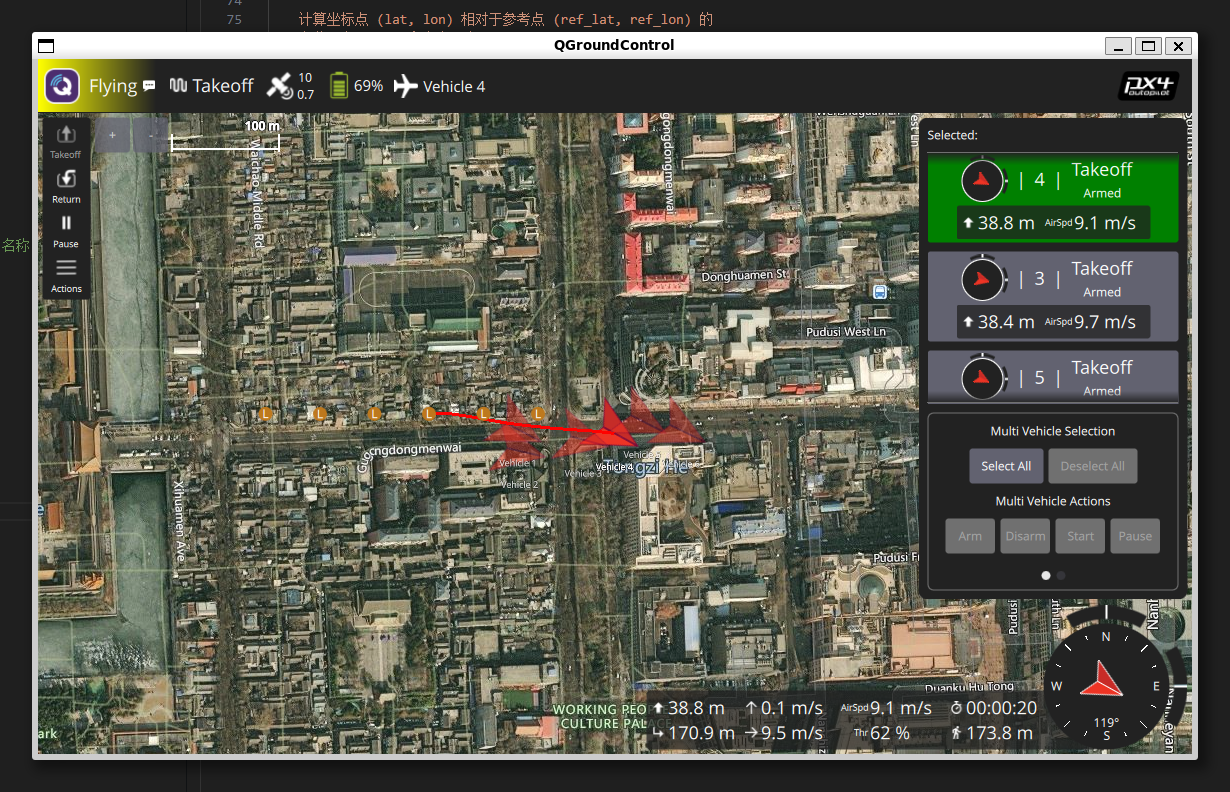Screen dimensions: 1230x792
Task: Open the Takeoff flight mode selector
Action: [x=223, y=86]
